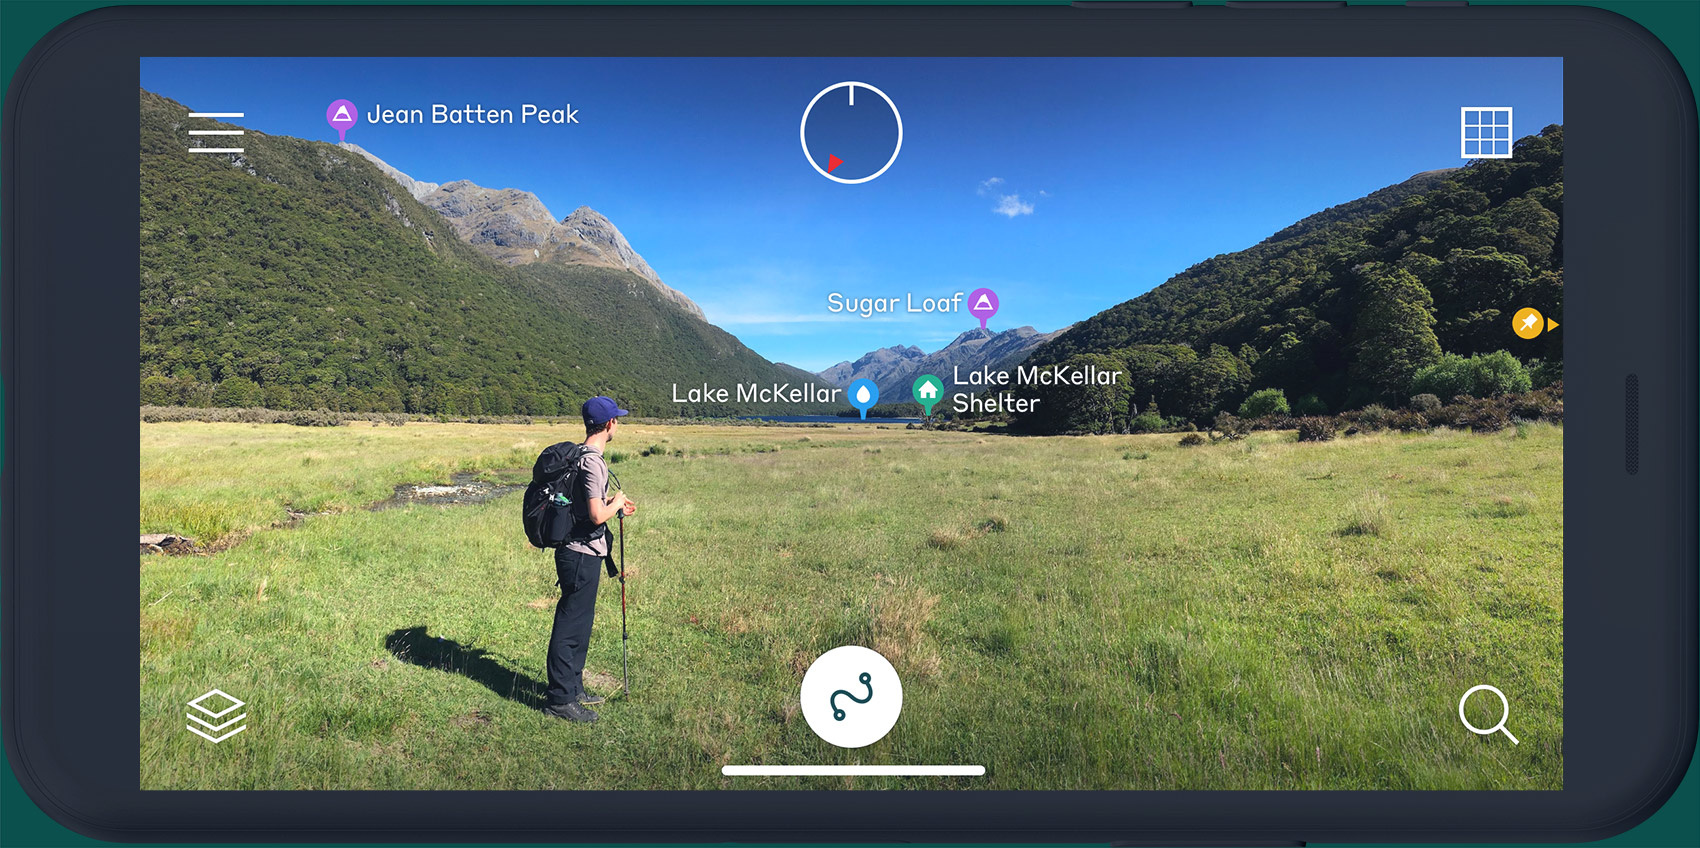The width and height of the screenshot is (1700, 848).
Task: Open the grid view icon
Action: (1486, 132)
